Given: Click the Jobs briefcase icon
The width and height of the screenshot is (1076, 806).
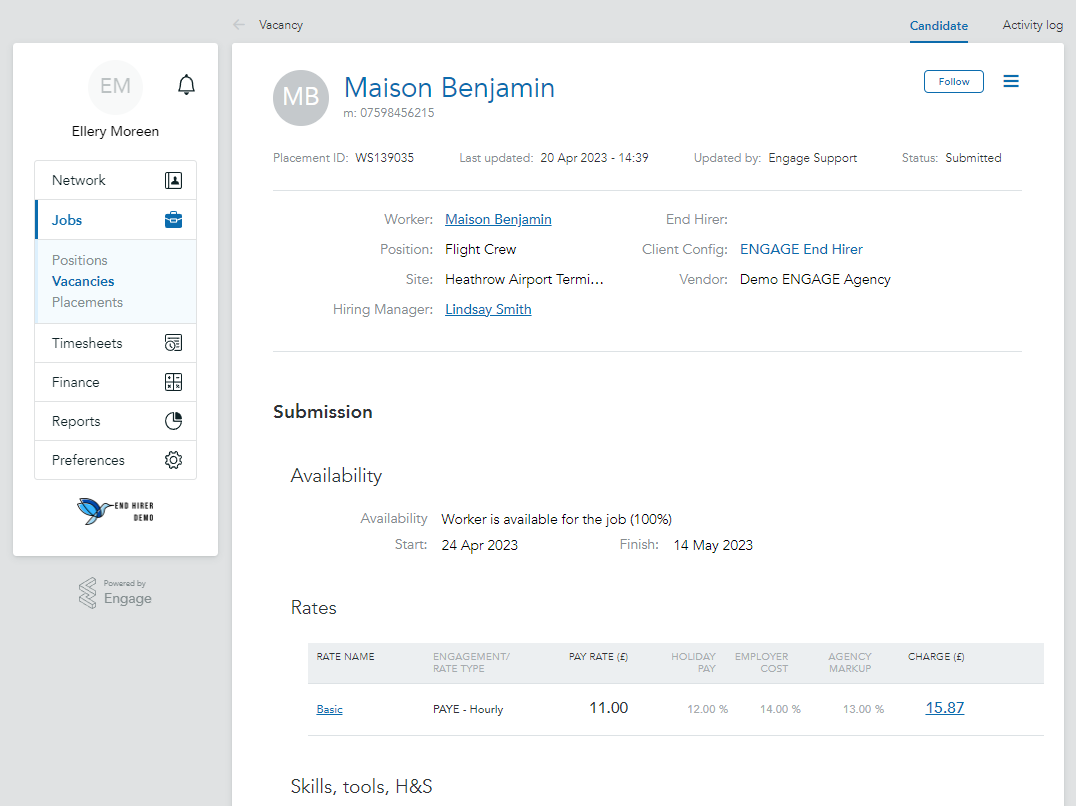Looking at the screenshot, I should pos(174,220).
